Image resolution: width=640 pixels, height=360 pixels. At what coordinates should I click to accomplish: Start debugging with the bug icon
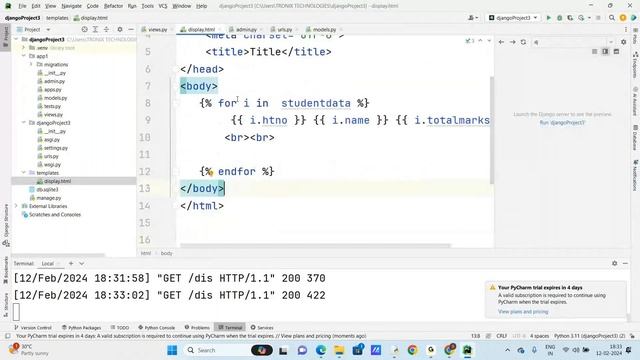pyautogui.click(x=560, y=18)
